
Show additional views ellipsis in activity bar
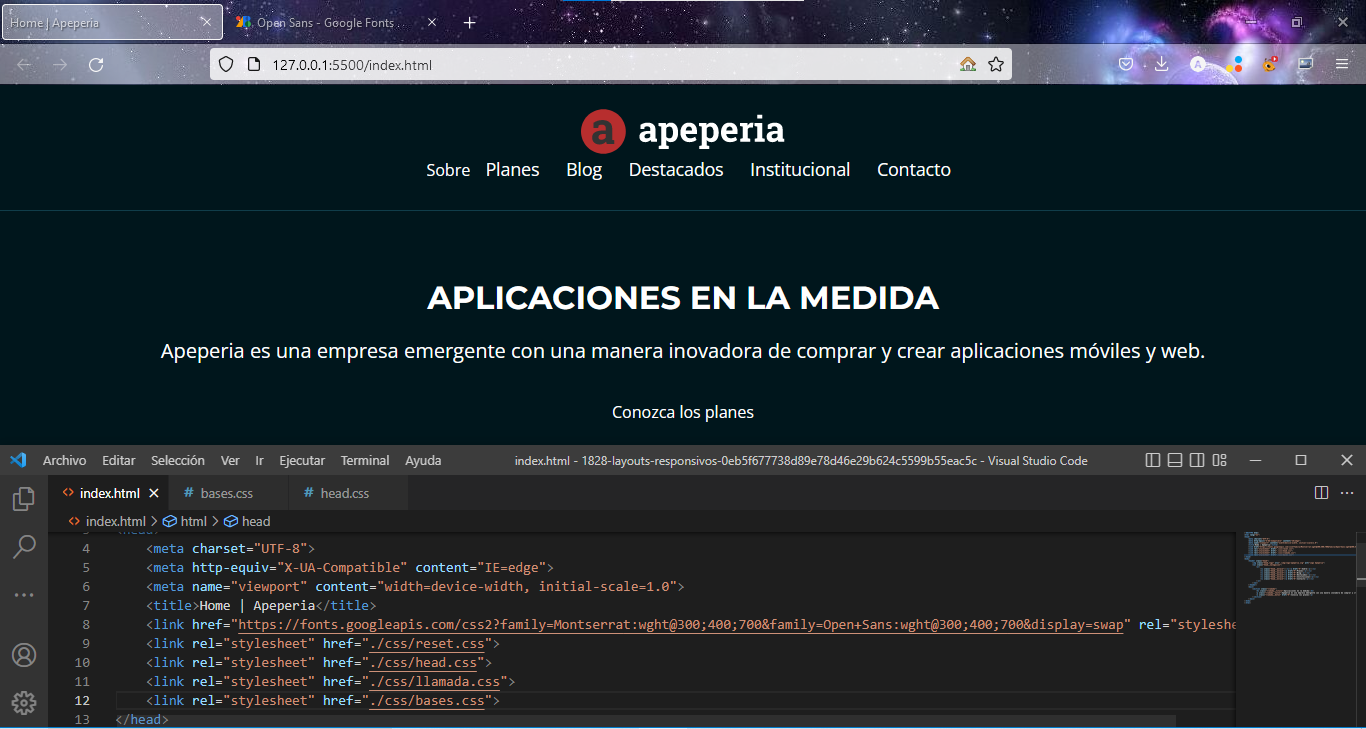24,595
